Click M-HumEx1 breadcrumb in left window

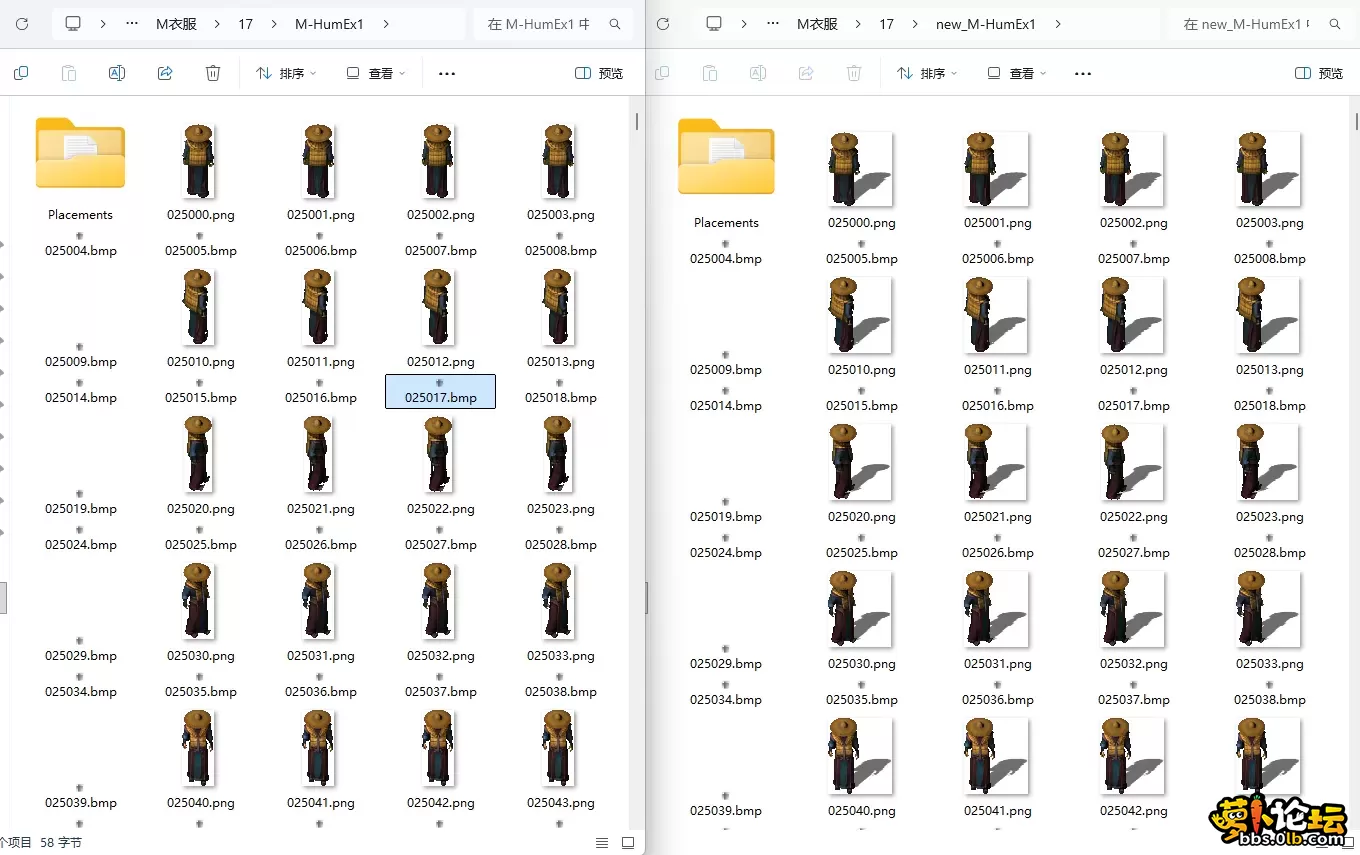coord(330,24)
